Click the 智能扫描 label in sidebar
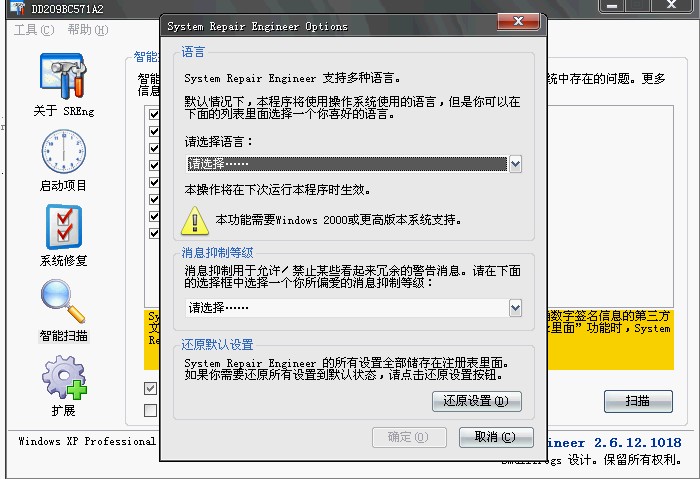This screenshot has height=479, width=700. [63, 335]
